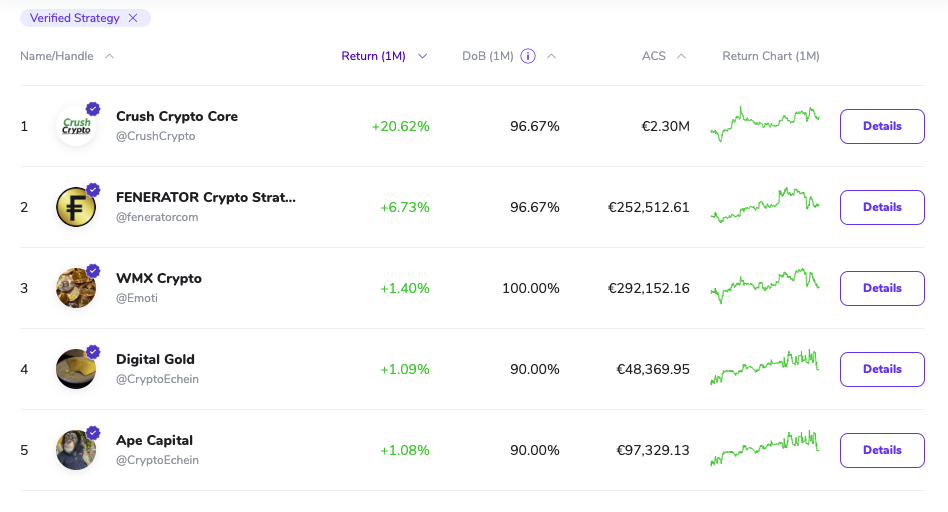Sort by DoB (1M) column arrow
This screenshot has width=948, height=512.
(551, 56)
